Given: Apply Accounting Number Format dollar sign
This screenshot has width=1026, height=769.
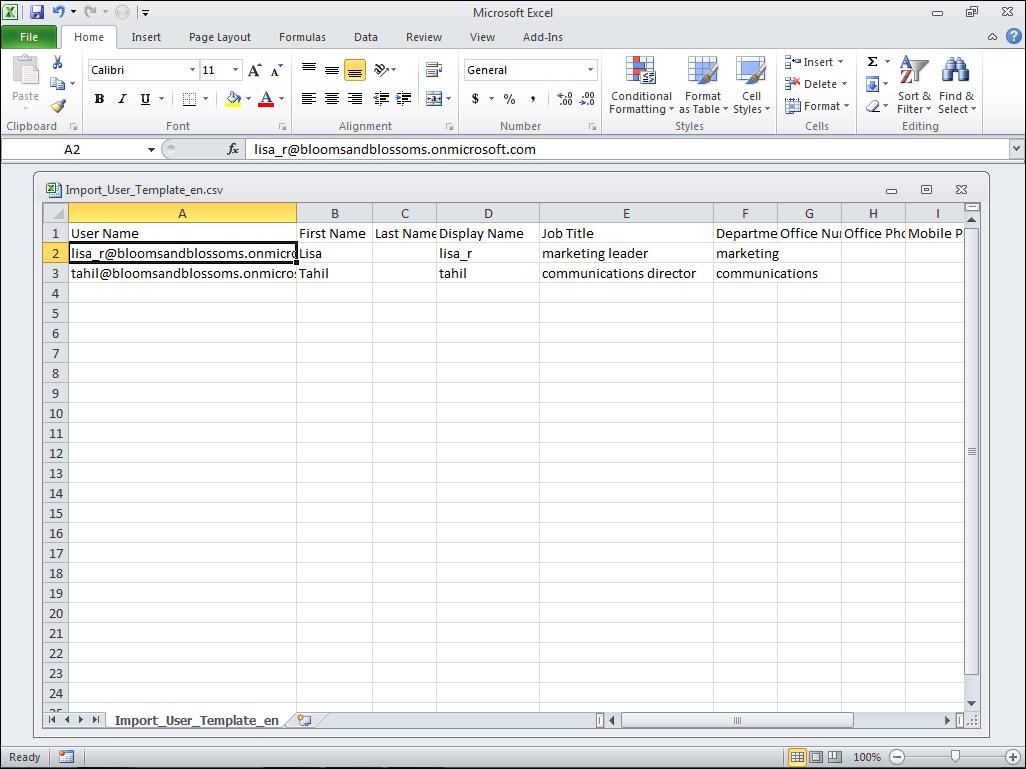Looking at the screenshot, I should coord(475,99).
